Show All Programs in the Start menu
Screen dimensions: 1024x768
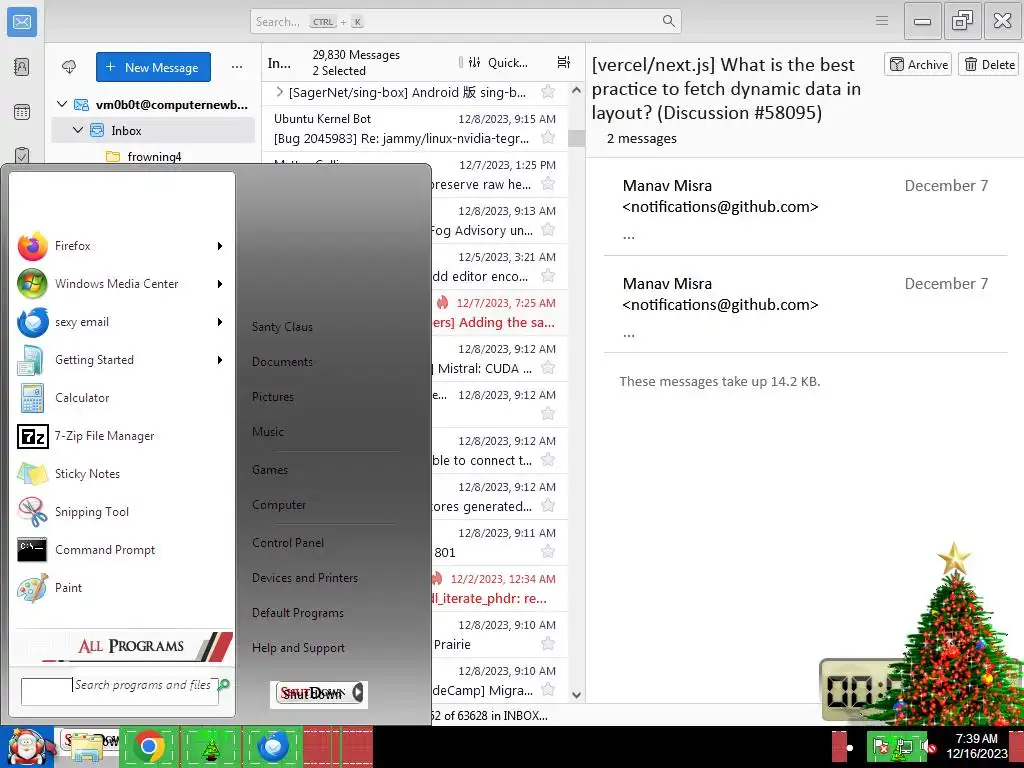pos(124,646)
